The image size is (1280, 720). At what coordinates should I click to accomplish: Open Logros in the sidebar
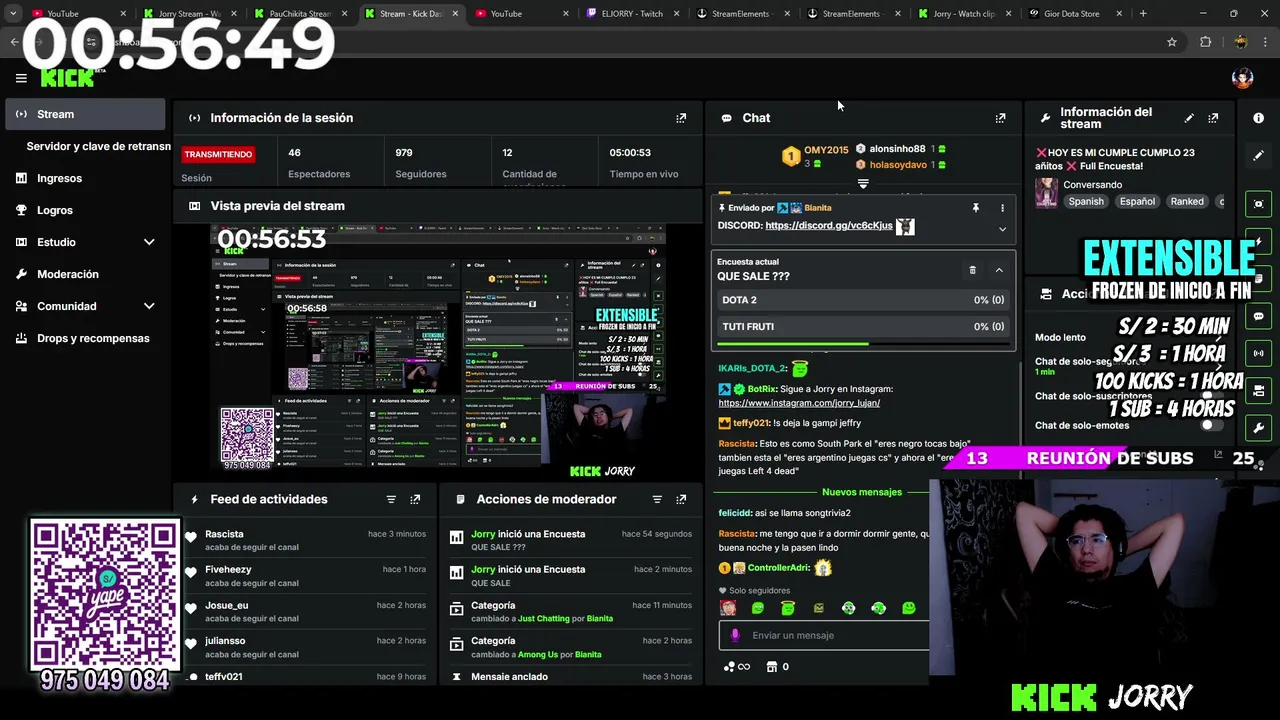click(x=85, y=210)
